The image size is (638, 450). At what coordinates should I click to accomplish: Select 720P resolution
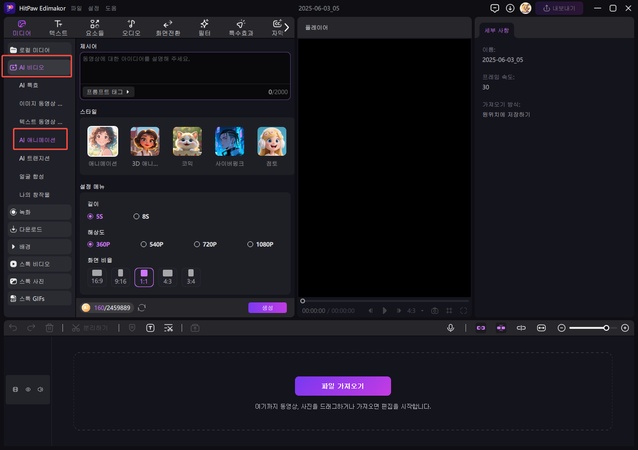(x=205, y=244)
